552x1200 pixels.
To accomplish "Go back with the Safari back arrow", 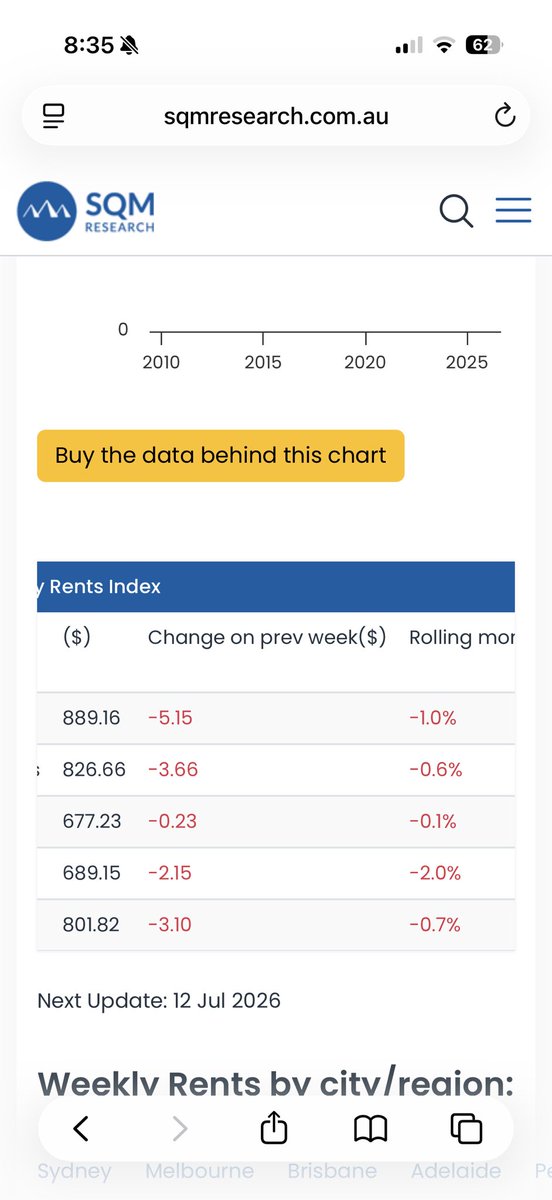I will coord(81,1129).
